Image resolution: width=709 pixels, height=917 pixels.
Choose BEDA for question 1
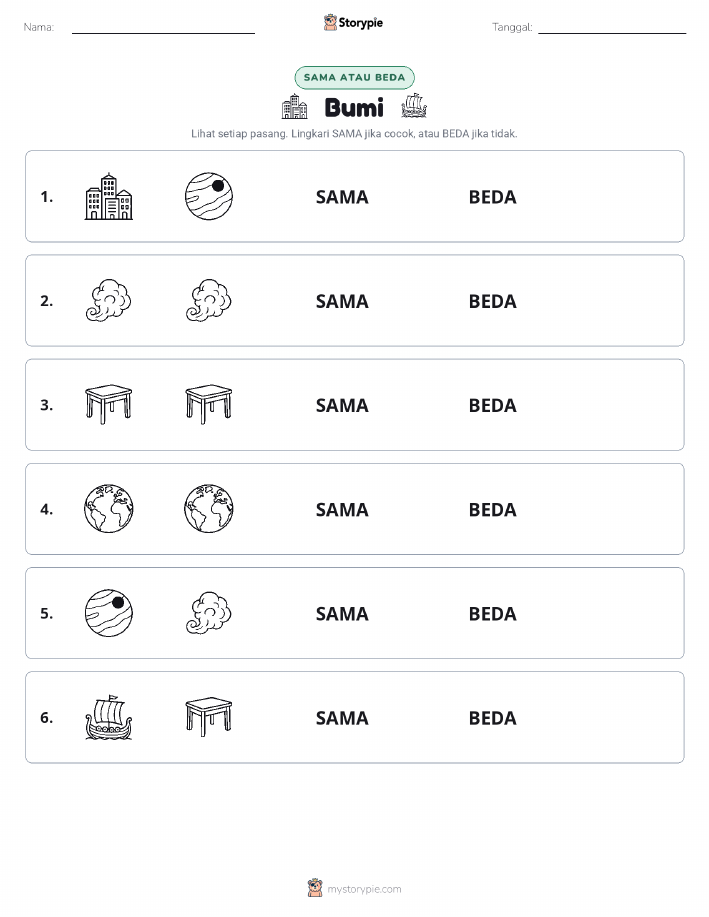493,197
